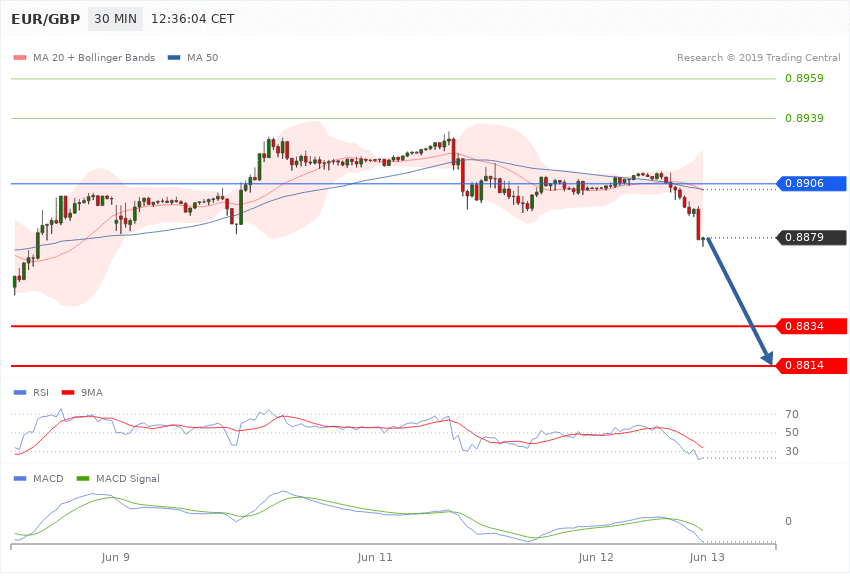Click the RSI 70 axis value
The height and width of the screenshot is (576, 850).
(x=791, y=415)
